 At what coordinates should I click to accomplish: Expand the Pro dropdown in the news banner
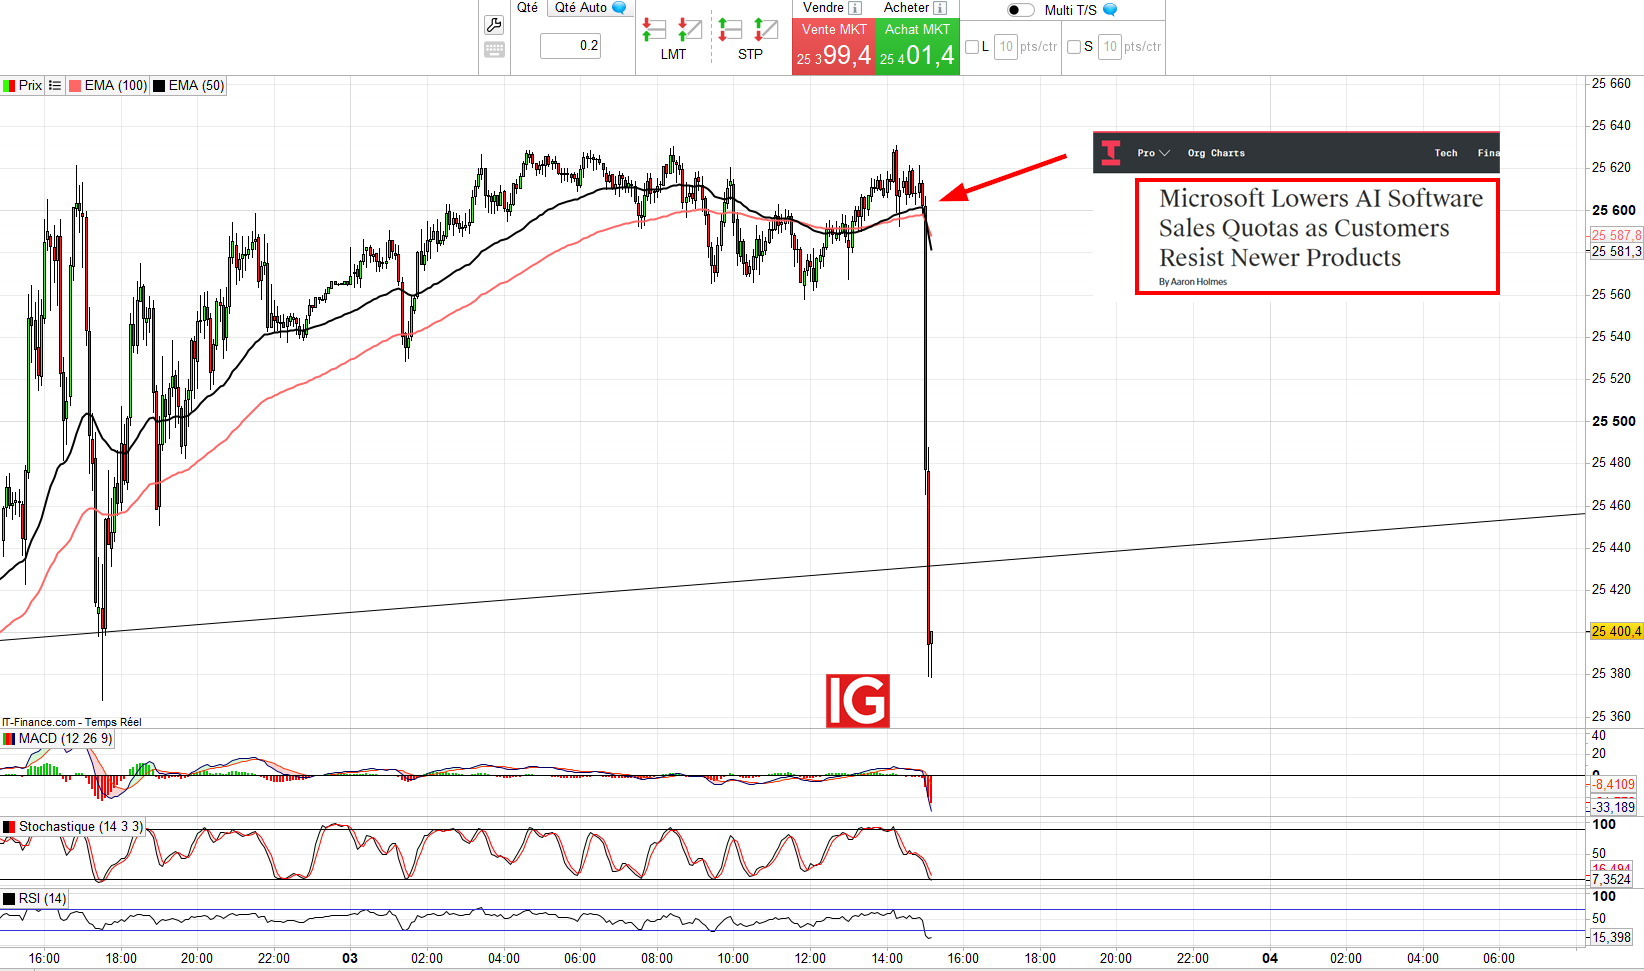coord(1153,153)
